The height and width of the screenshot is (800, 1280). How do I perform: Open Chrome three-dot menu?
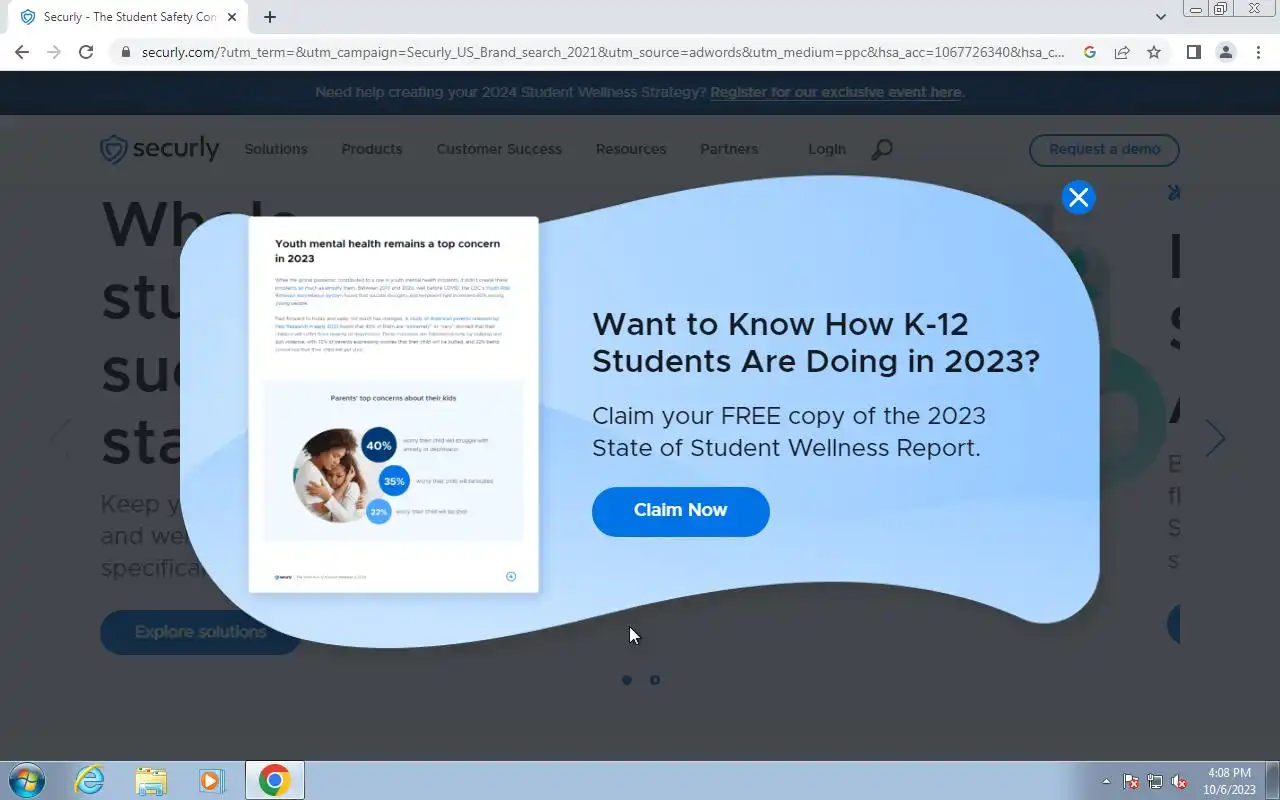pyautogui.click(x=1258, y=52)
